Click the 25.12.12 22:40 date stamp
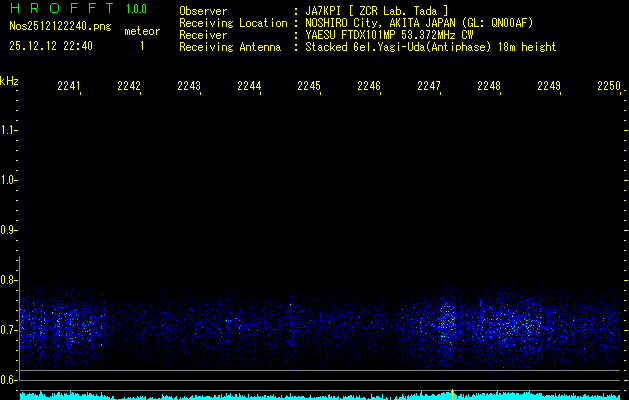This screenshot has width=629, height=400. coord(52,46)
